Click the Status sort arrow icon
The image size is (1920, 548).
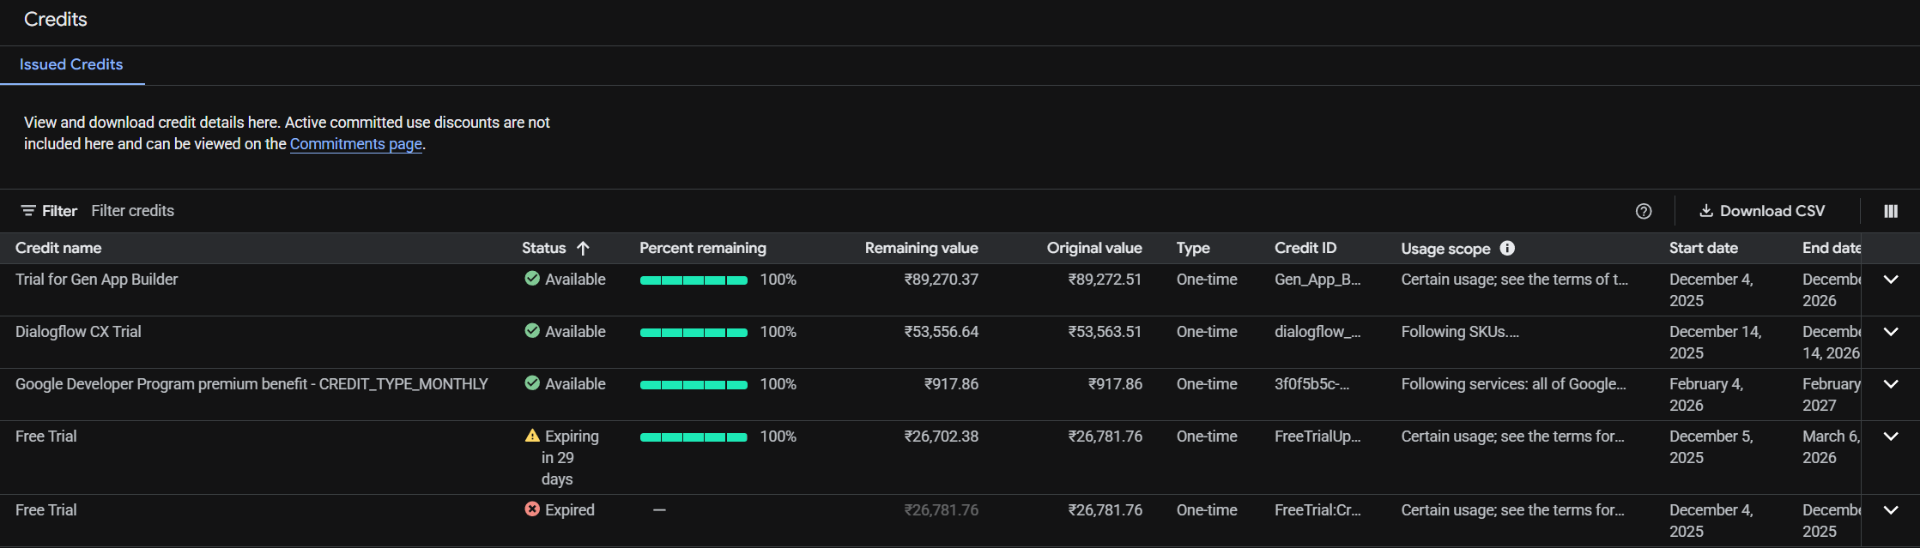pyautogui.click(x=583, y=248)
